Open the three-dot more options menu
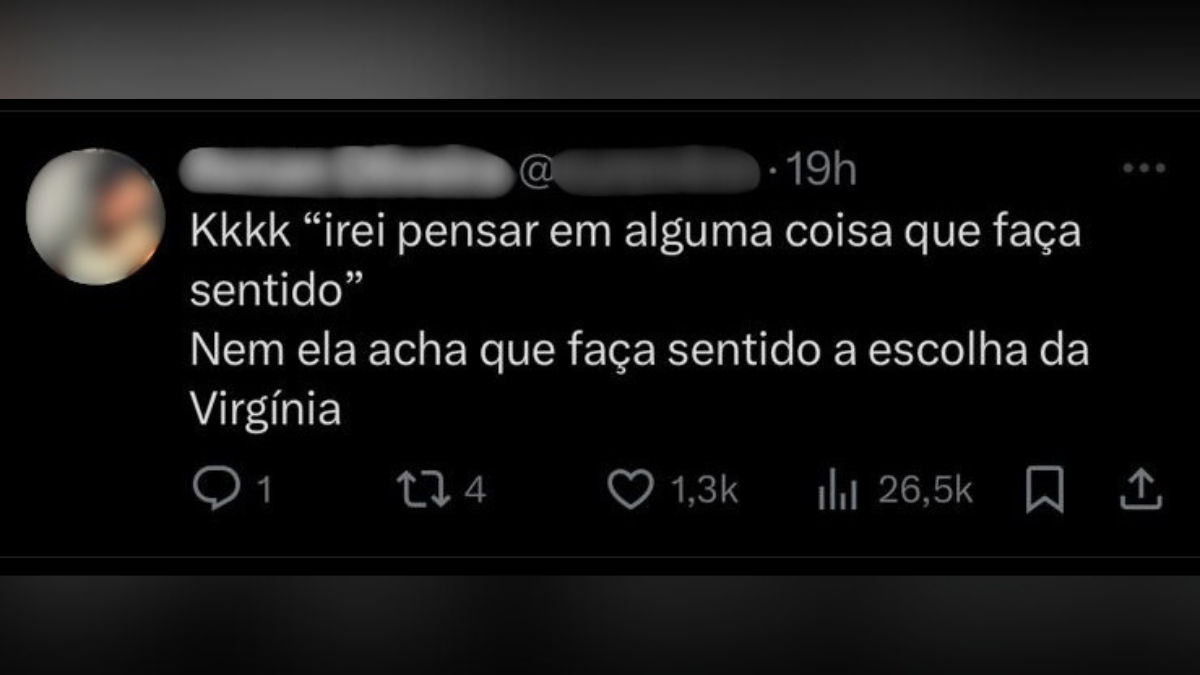Image resolution: width=1200 pixels, height=675 pixels. tap(1144, 169)
